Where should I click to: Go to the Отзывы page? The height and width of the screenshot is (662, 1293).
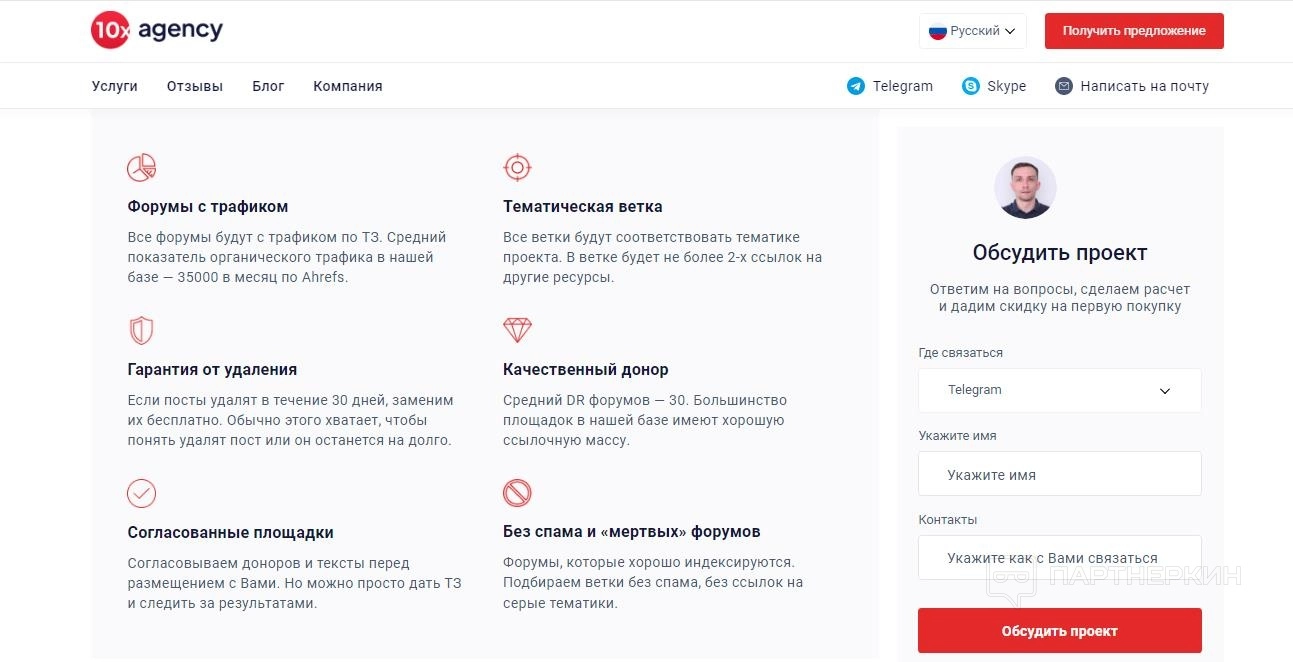195,86
